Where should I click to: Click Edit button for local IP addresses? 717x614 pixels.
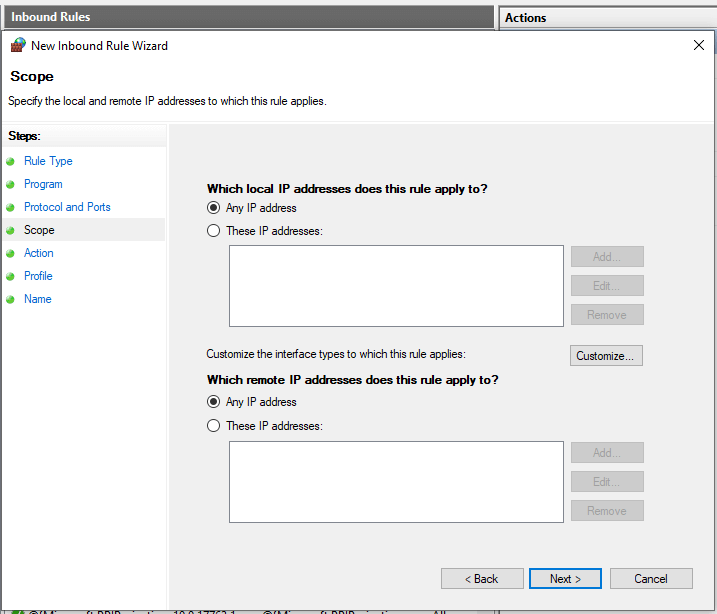607,285
